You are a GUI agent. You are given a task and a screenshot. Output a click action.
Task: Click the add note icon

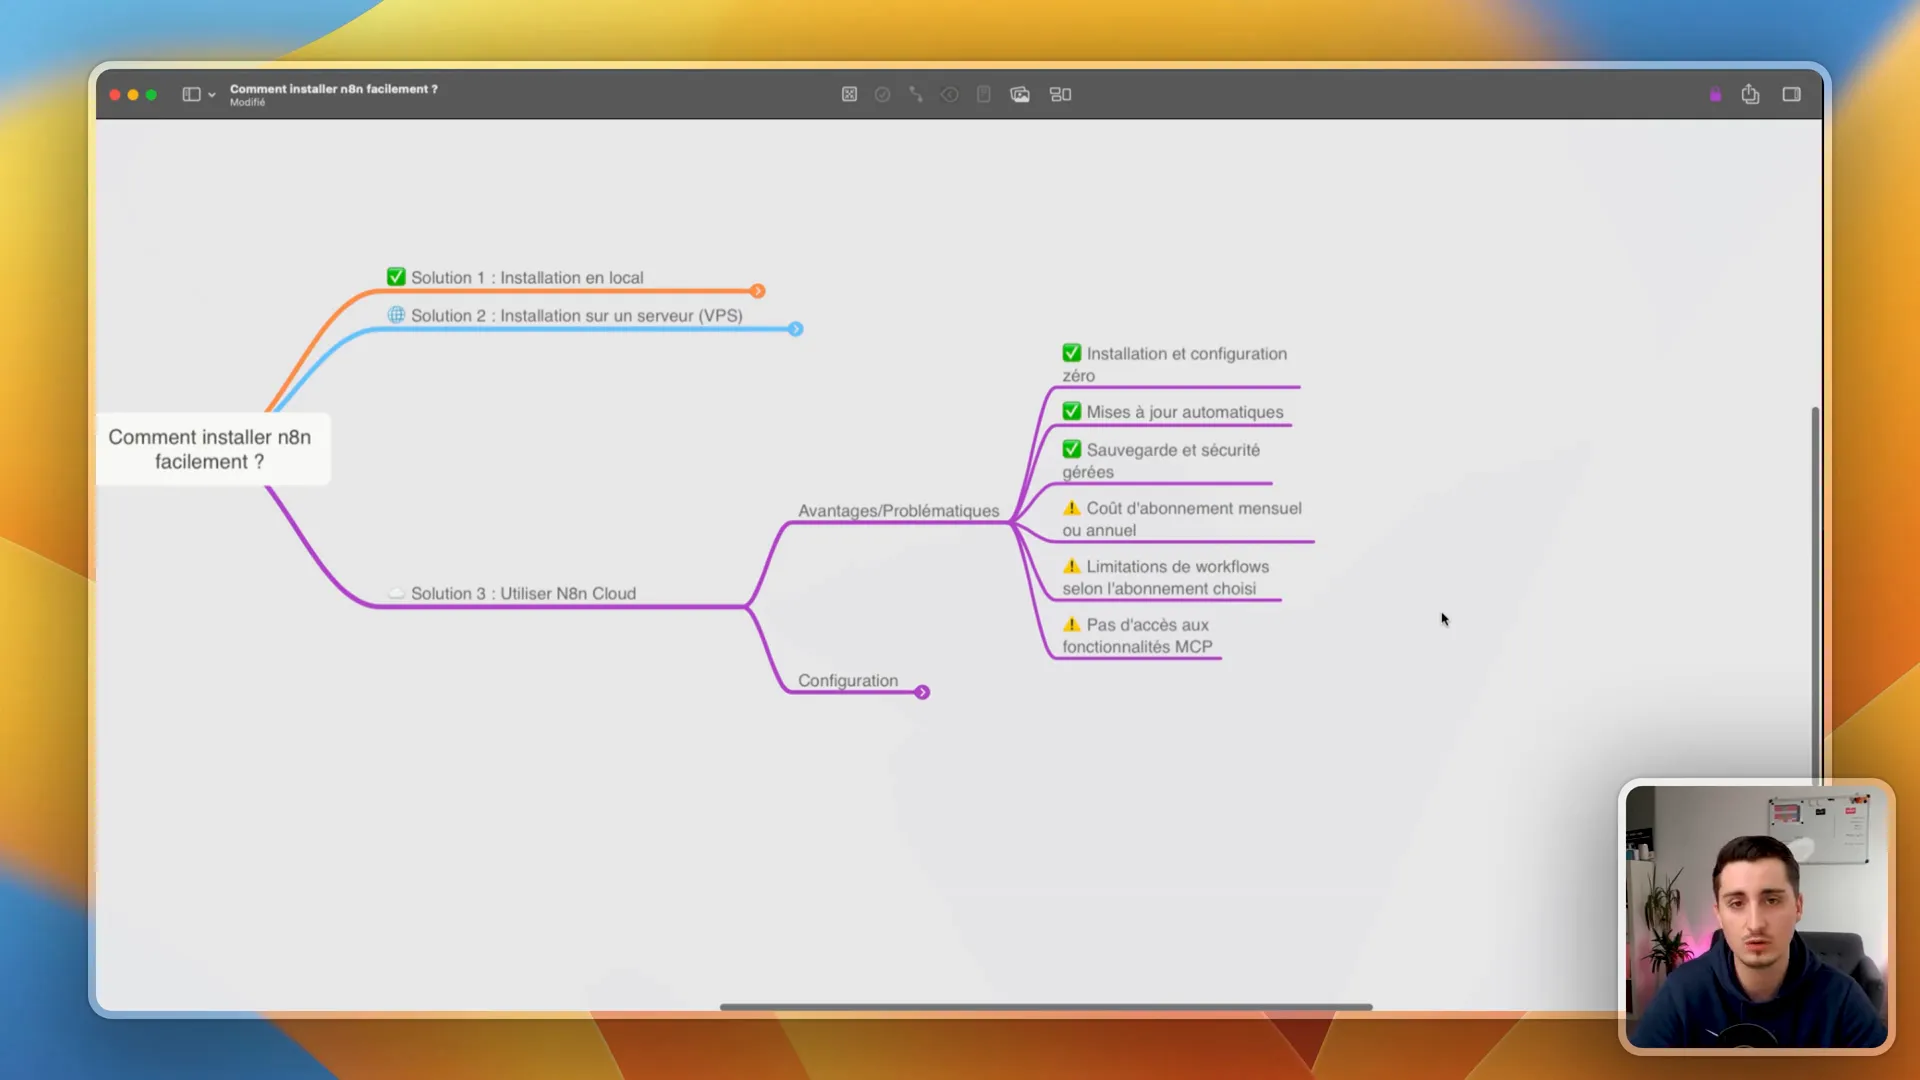pos(984,94)
